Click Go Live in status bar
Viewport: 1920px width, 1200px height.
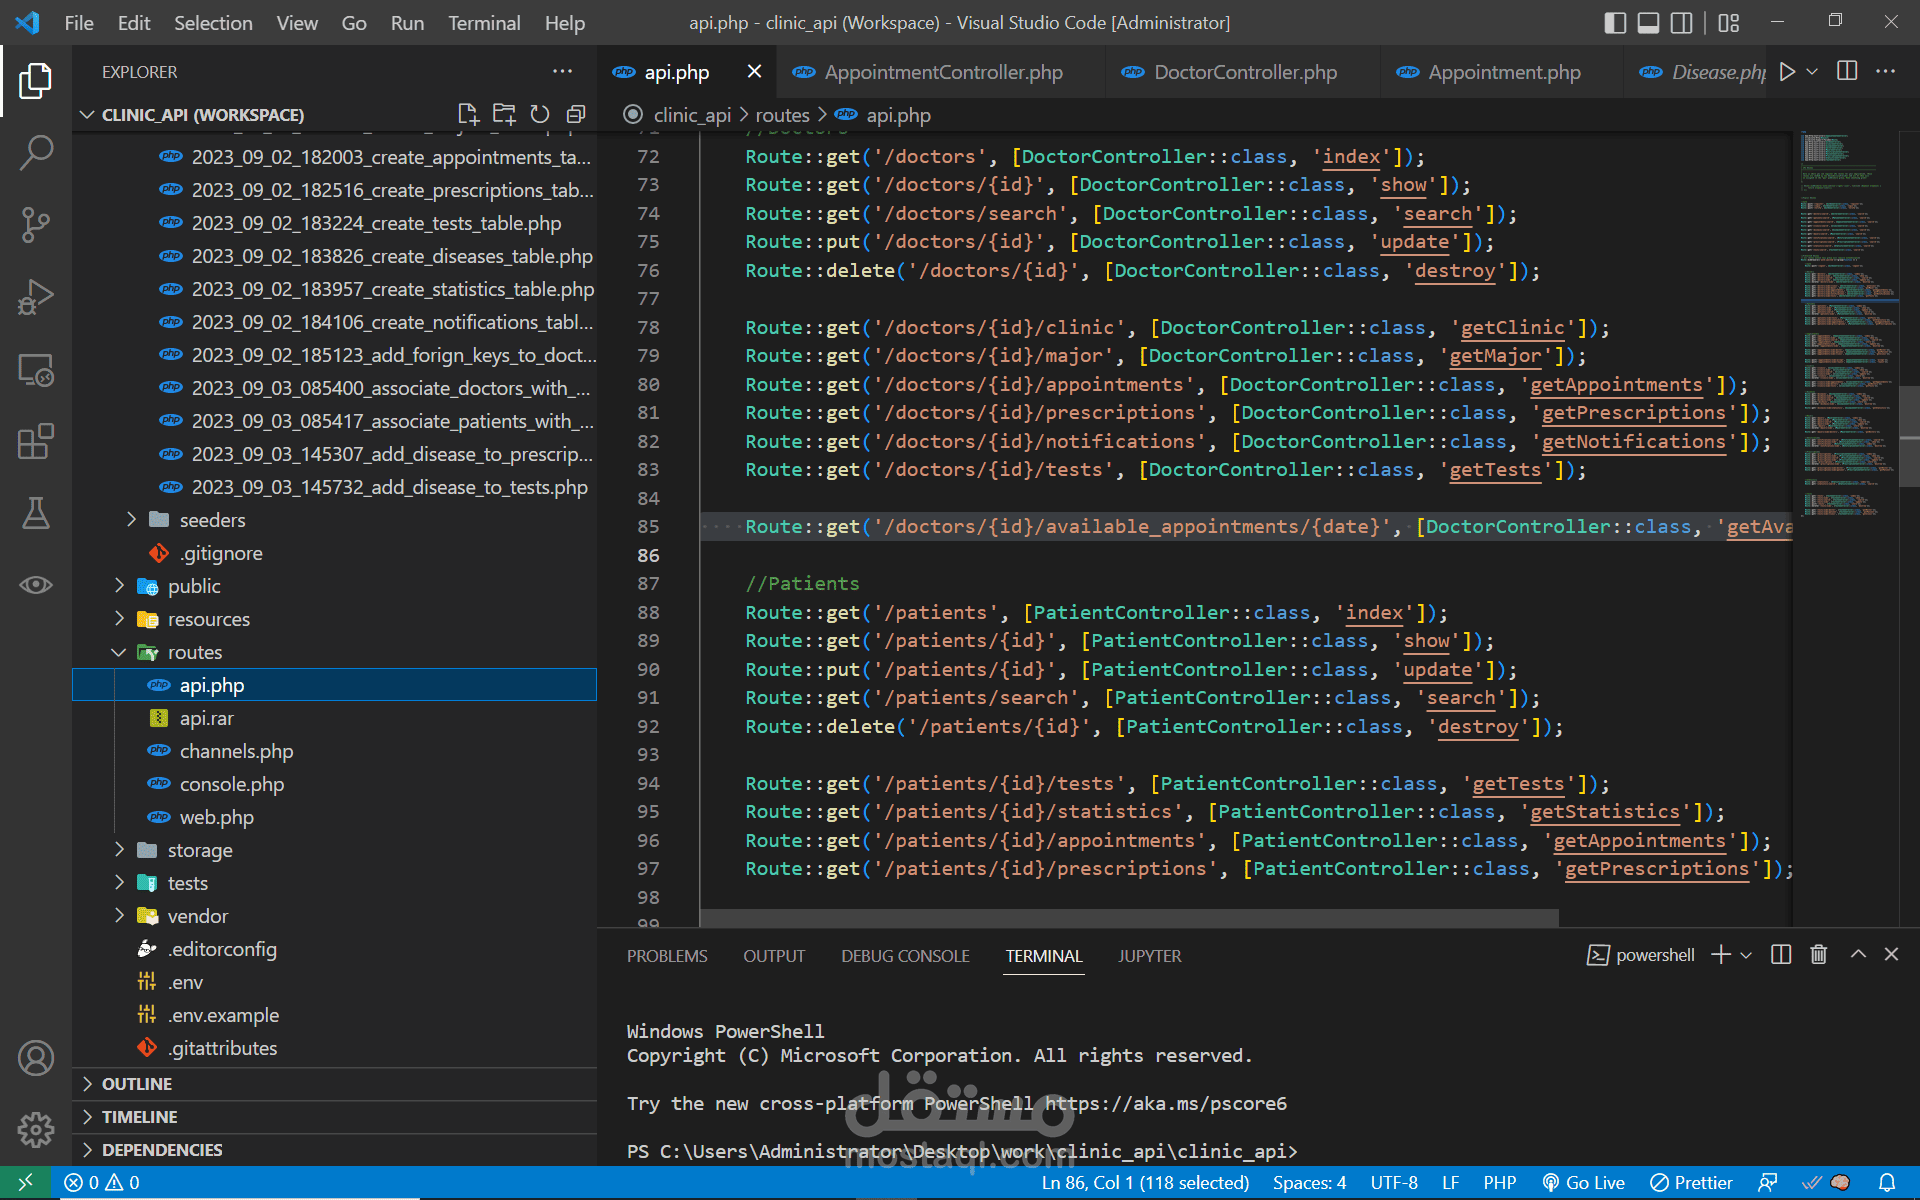click(x=1584, y=1182)
